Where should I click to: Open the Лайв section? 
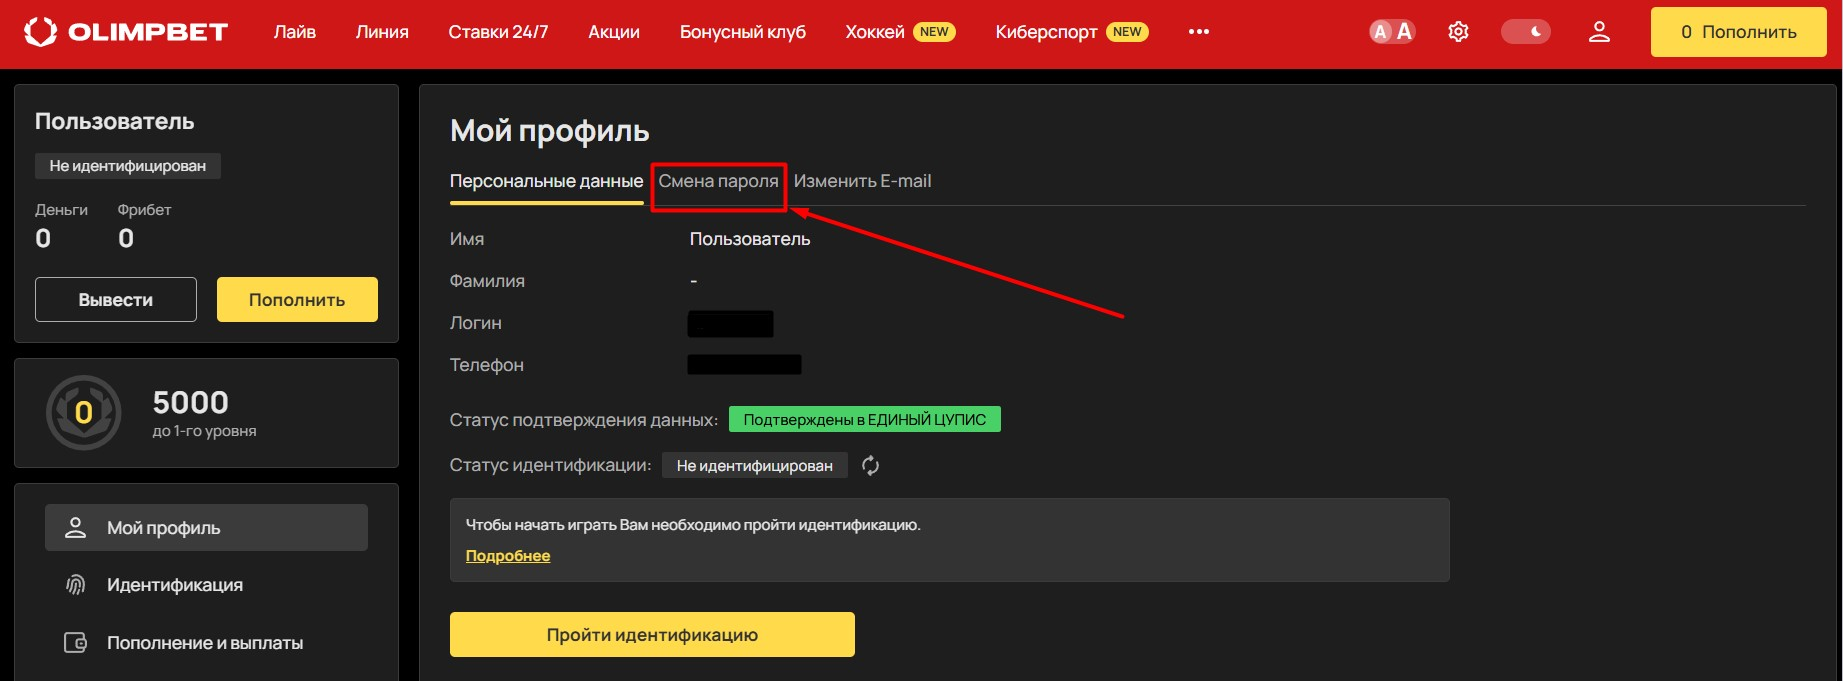click(x=295, y=32)
